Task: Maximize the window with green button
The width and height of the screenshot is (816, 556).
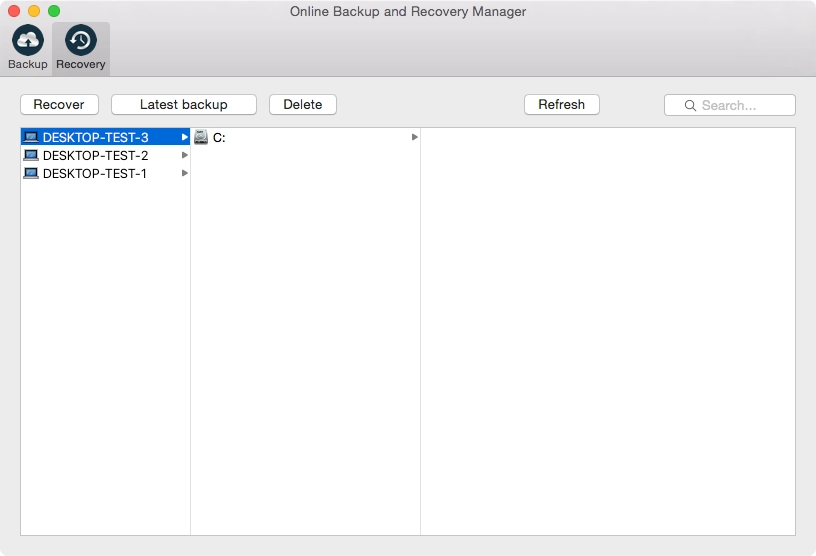Action: pos(54,11)
